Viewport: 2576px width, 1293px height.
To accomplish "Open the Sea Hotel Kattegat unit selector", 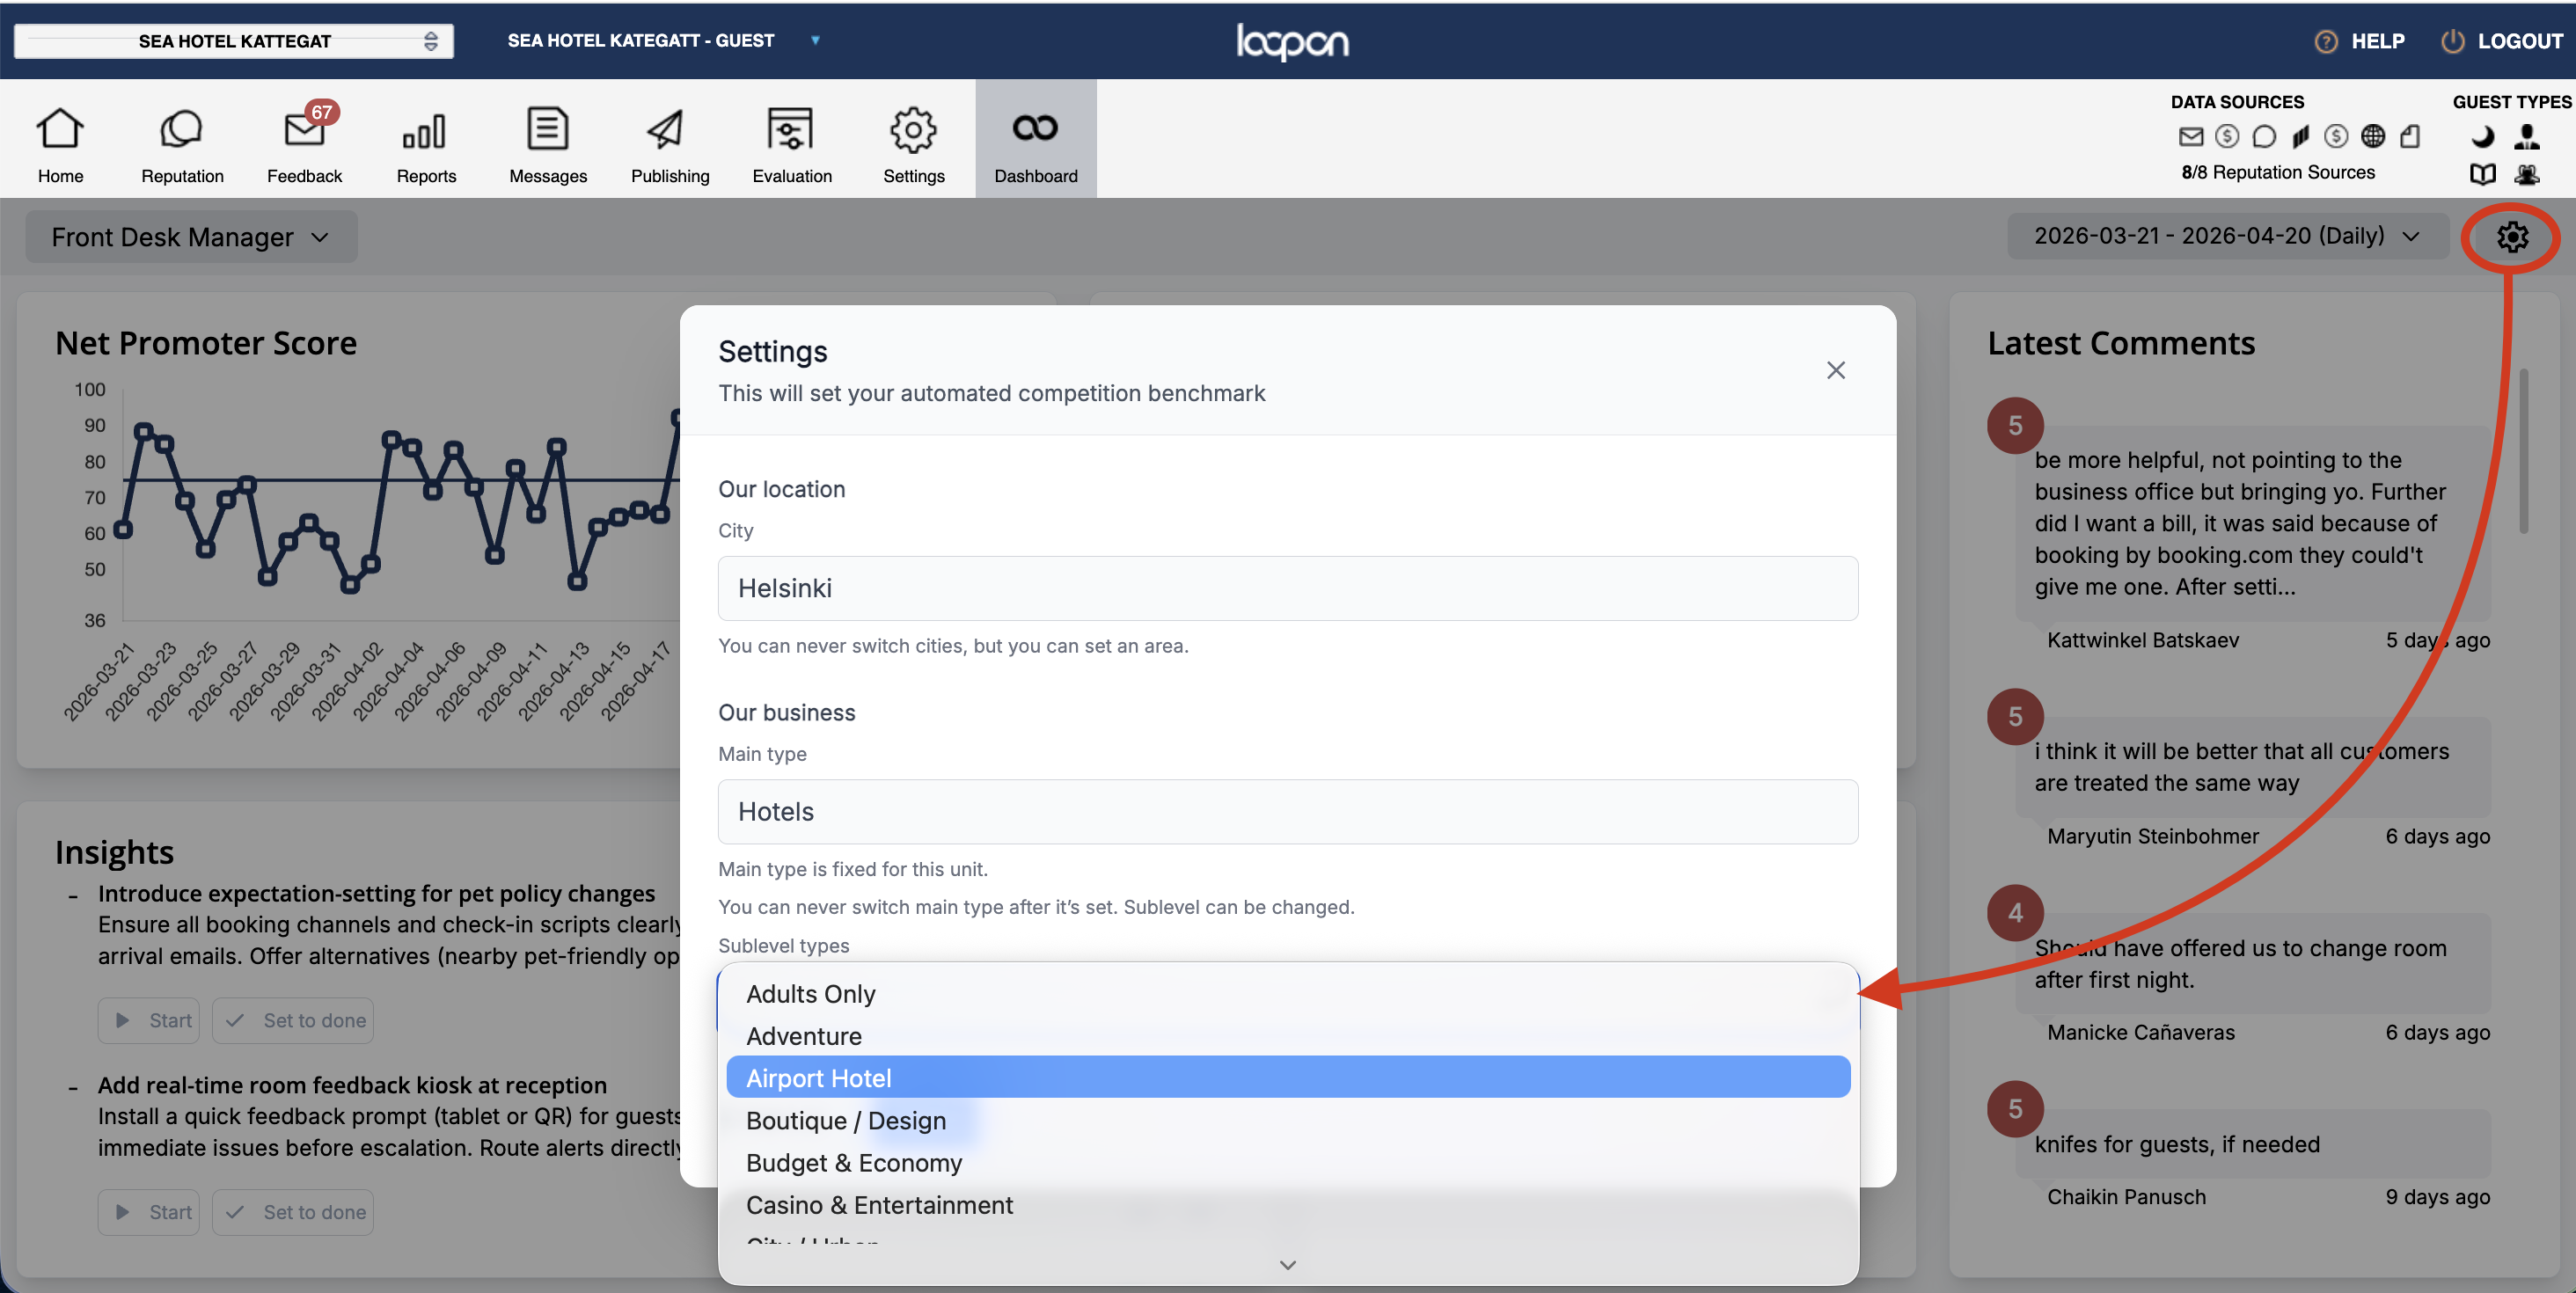I will (234, 41).
